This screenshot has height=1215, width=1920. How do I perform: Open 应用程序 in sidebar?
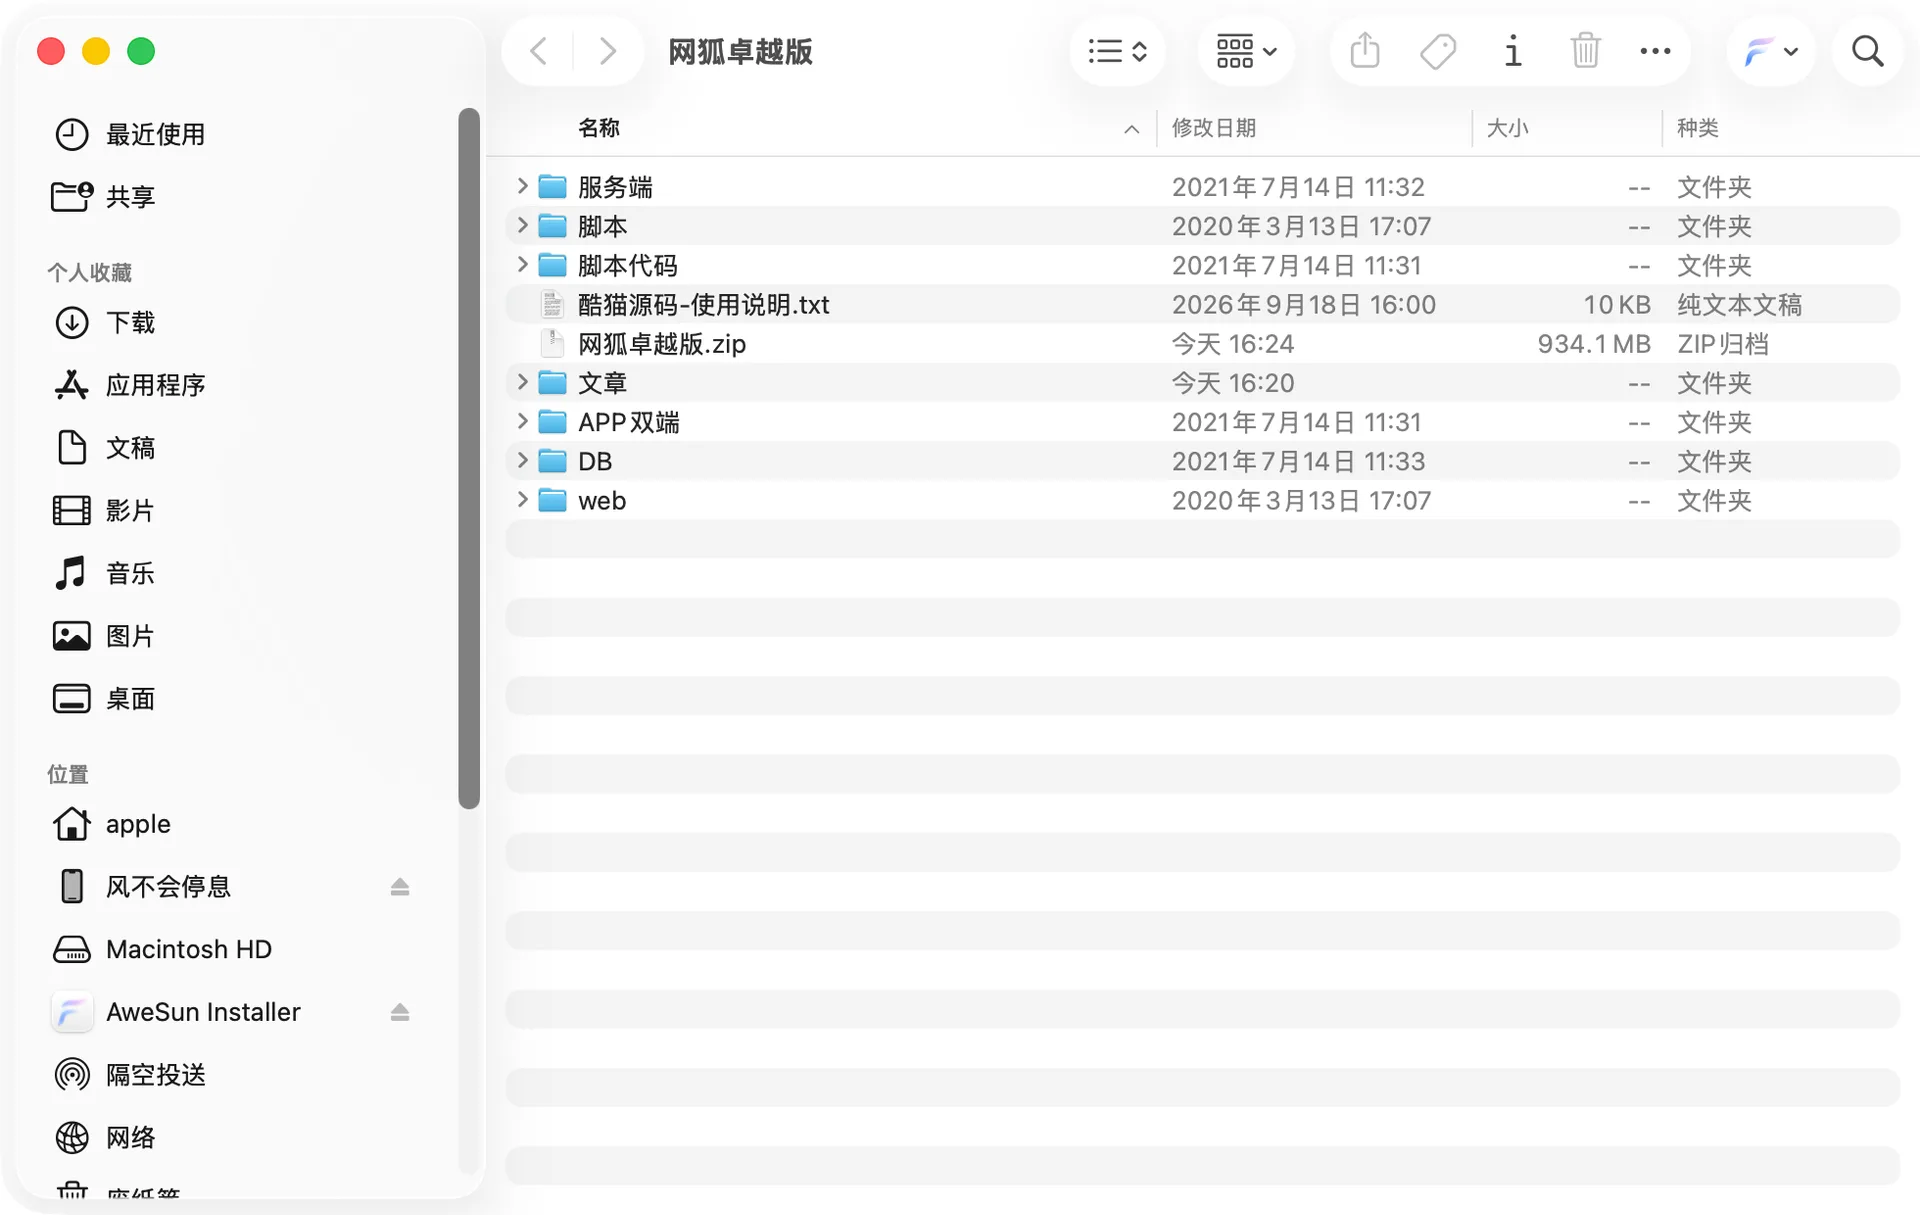129,385
